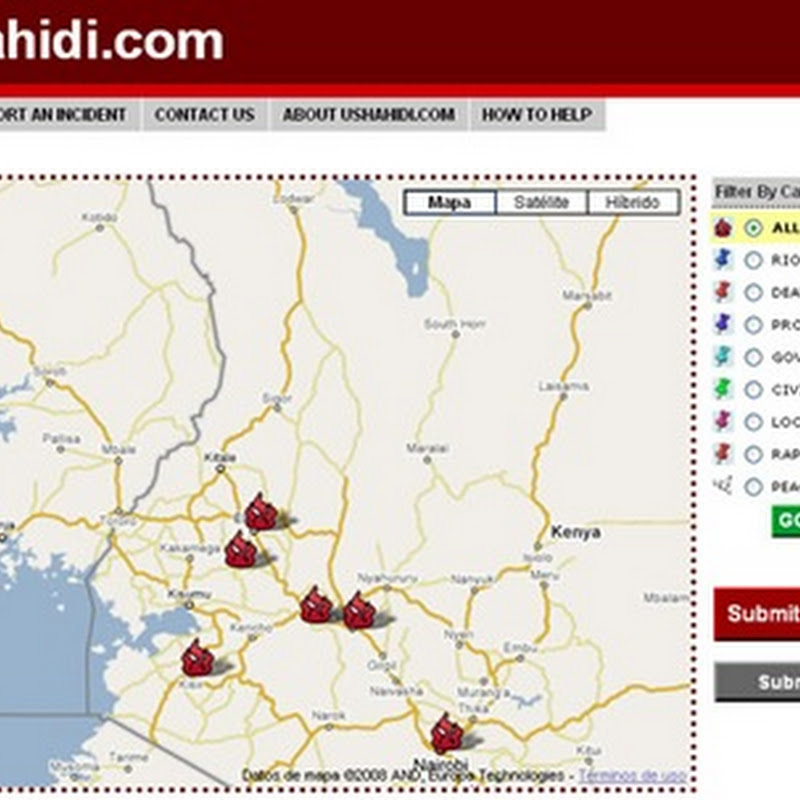
Task: Click the Lodwar town label
Action: (293, 198)
